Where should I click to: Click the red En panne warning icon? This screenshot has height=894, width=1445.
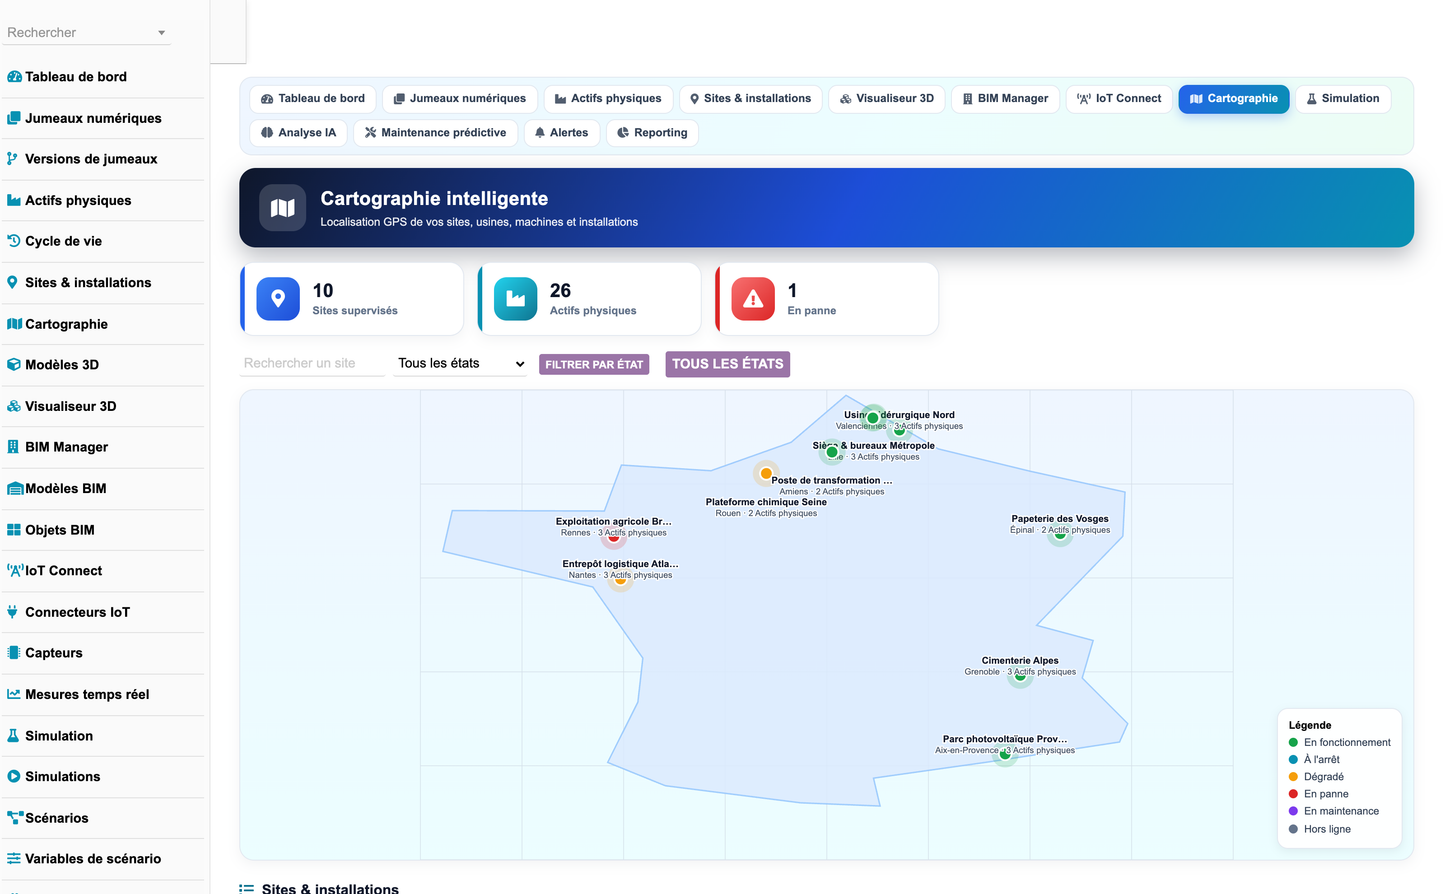[x=753, y=299]
